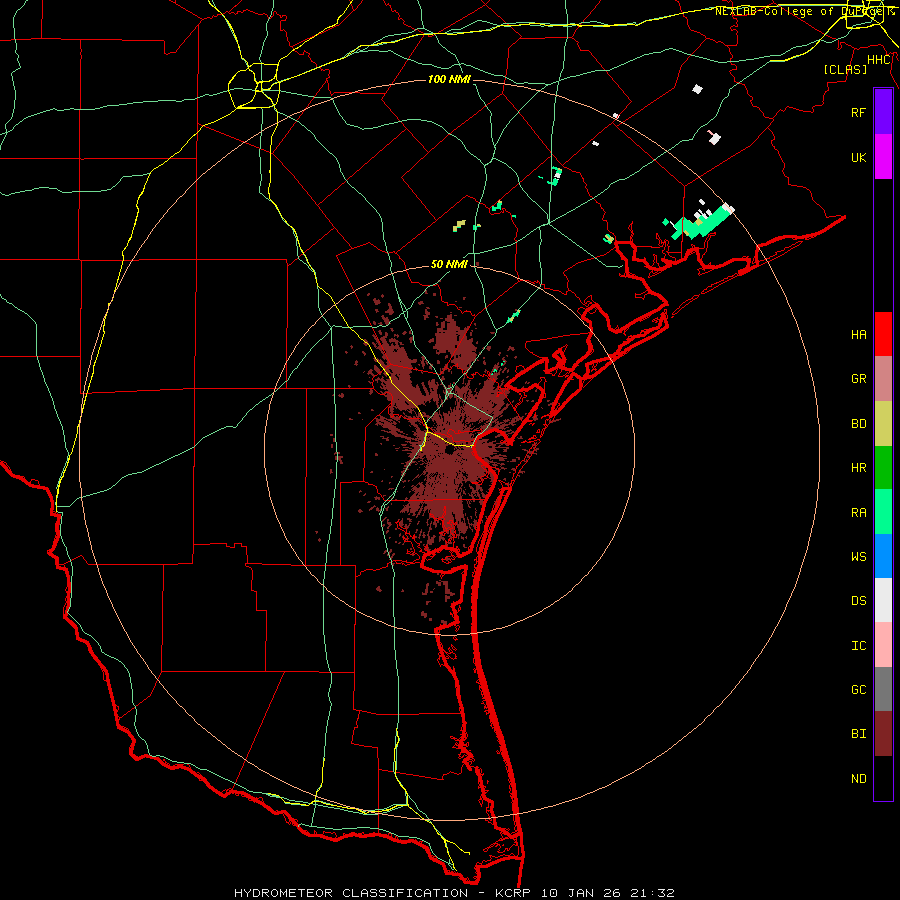Viewport: 900px width, 900px height.
Task: Pick the red HA color swatch
Action: [x=883, y=334]
